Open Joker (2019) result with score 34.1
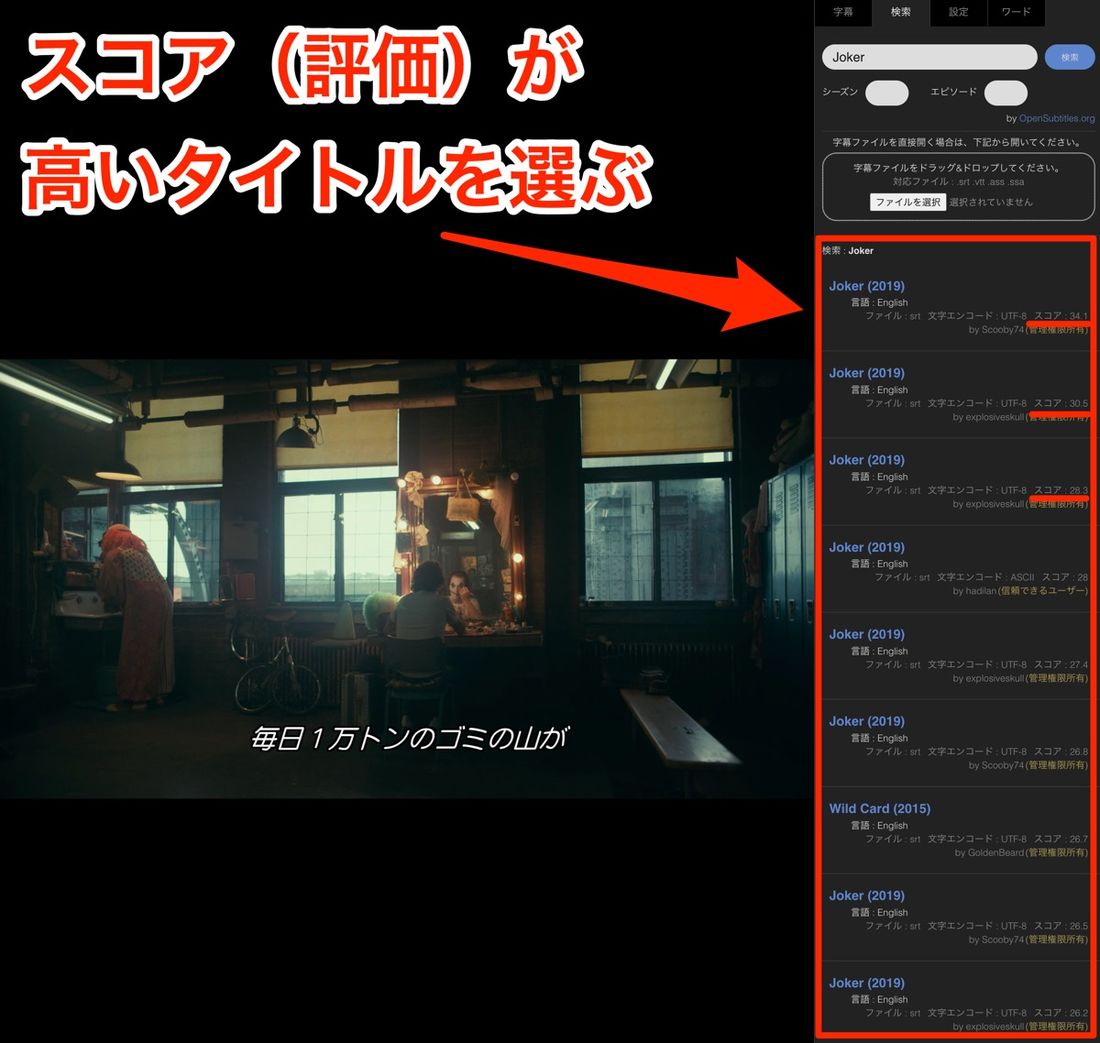 pos(866,285)
